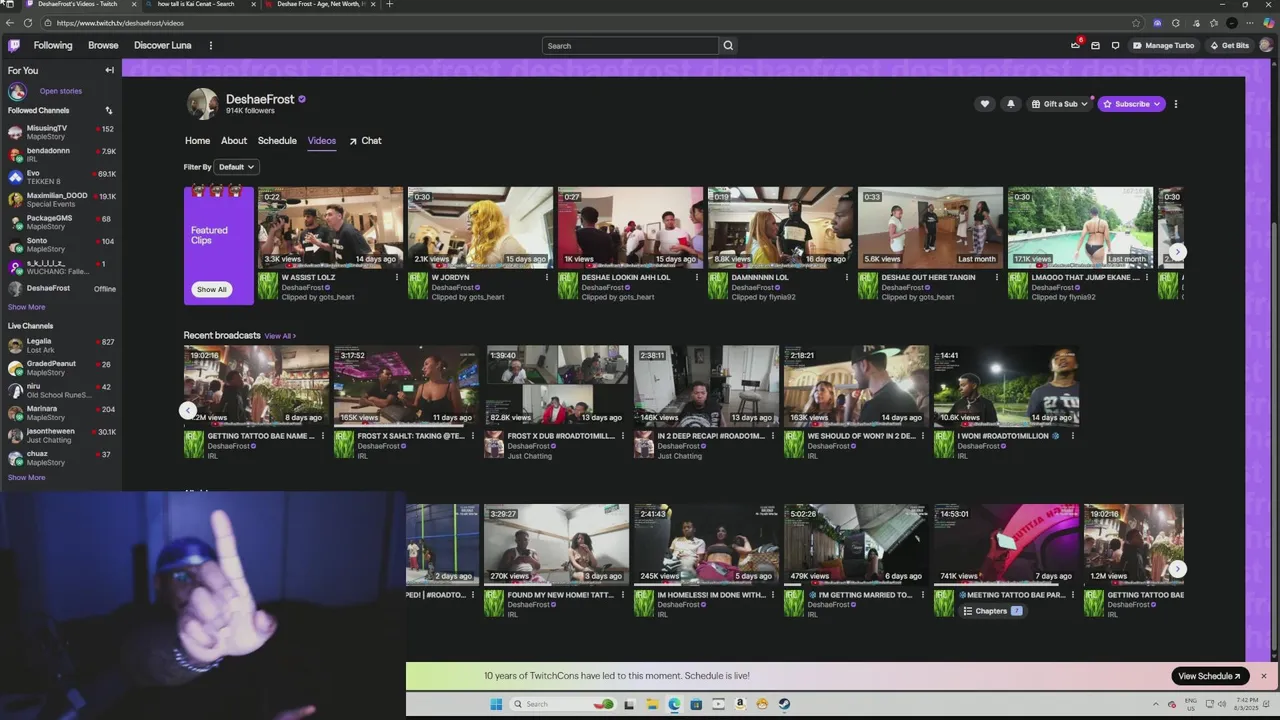The width and height of the screenshot is (1280, 720).
Task: Open Amazon app from the taskbar
Action: [740, 704]
